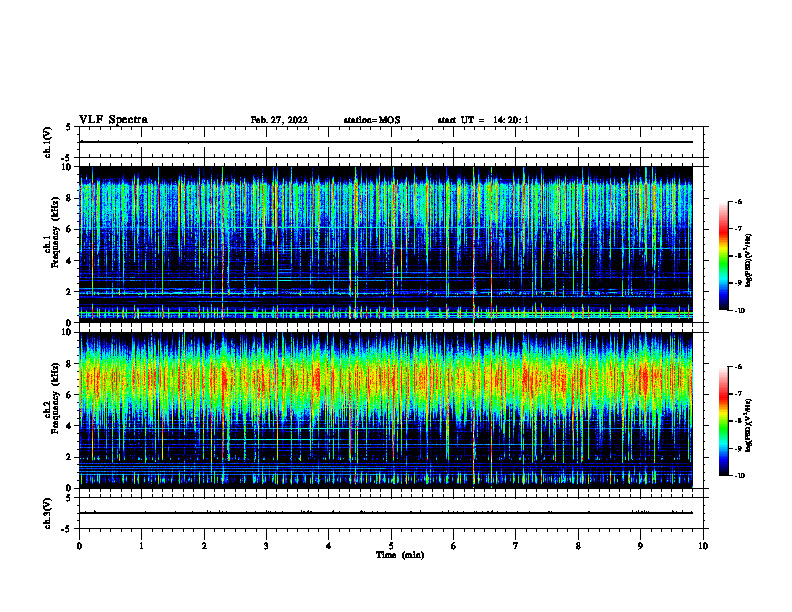Click the ch.1 spectrogram panel
792x612 pixels.
point(386,244)
